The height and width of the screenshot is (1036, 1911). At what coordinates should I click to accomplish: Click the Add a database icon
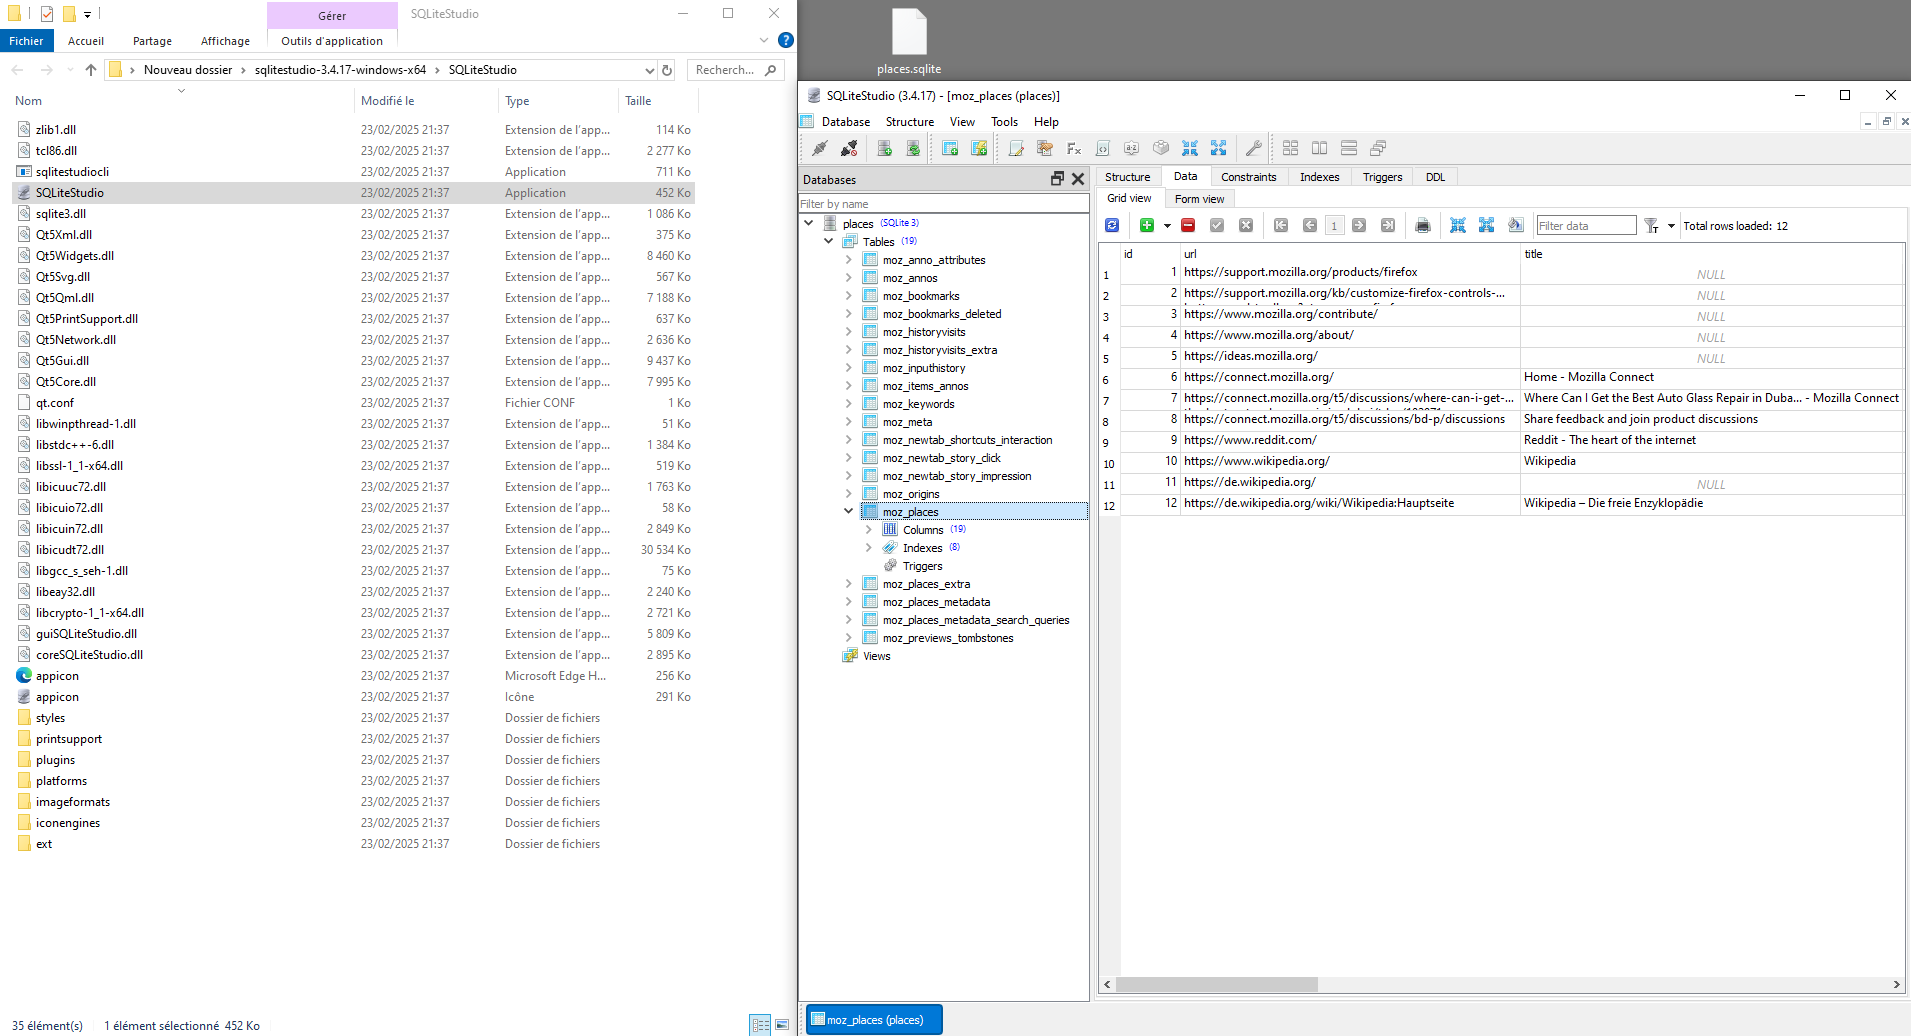click(x=884, y=148)
